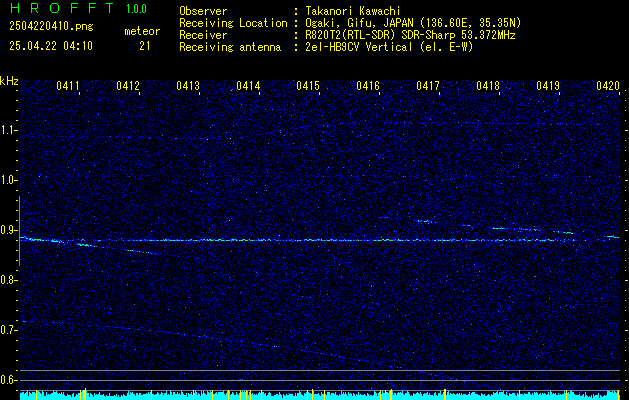Click the 0413 time marker
Viewport: 629px width, 400px height.
click(x=188, y=86)
